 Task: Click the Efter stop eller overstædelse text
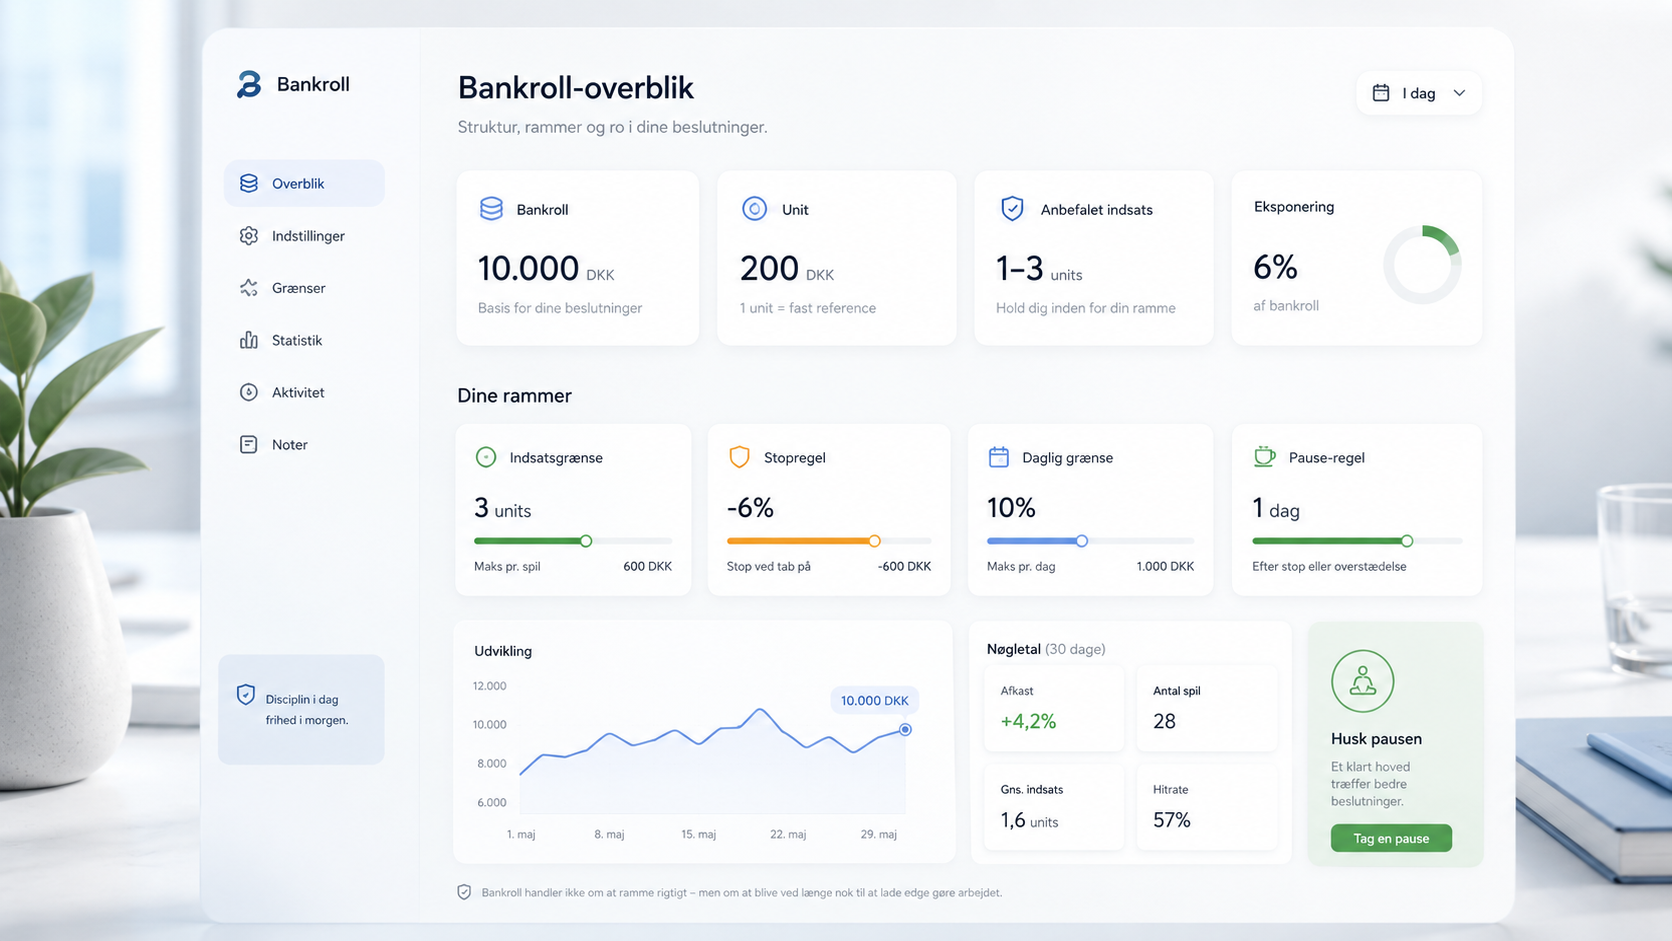(1329, 566)
